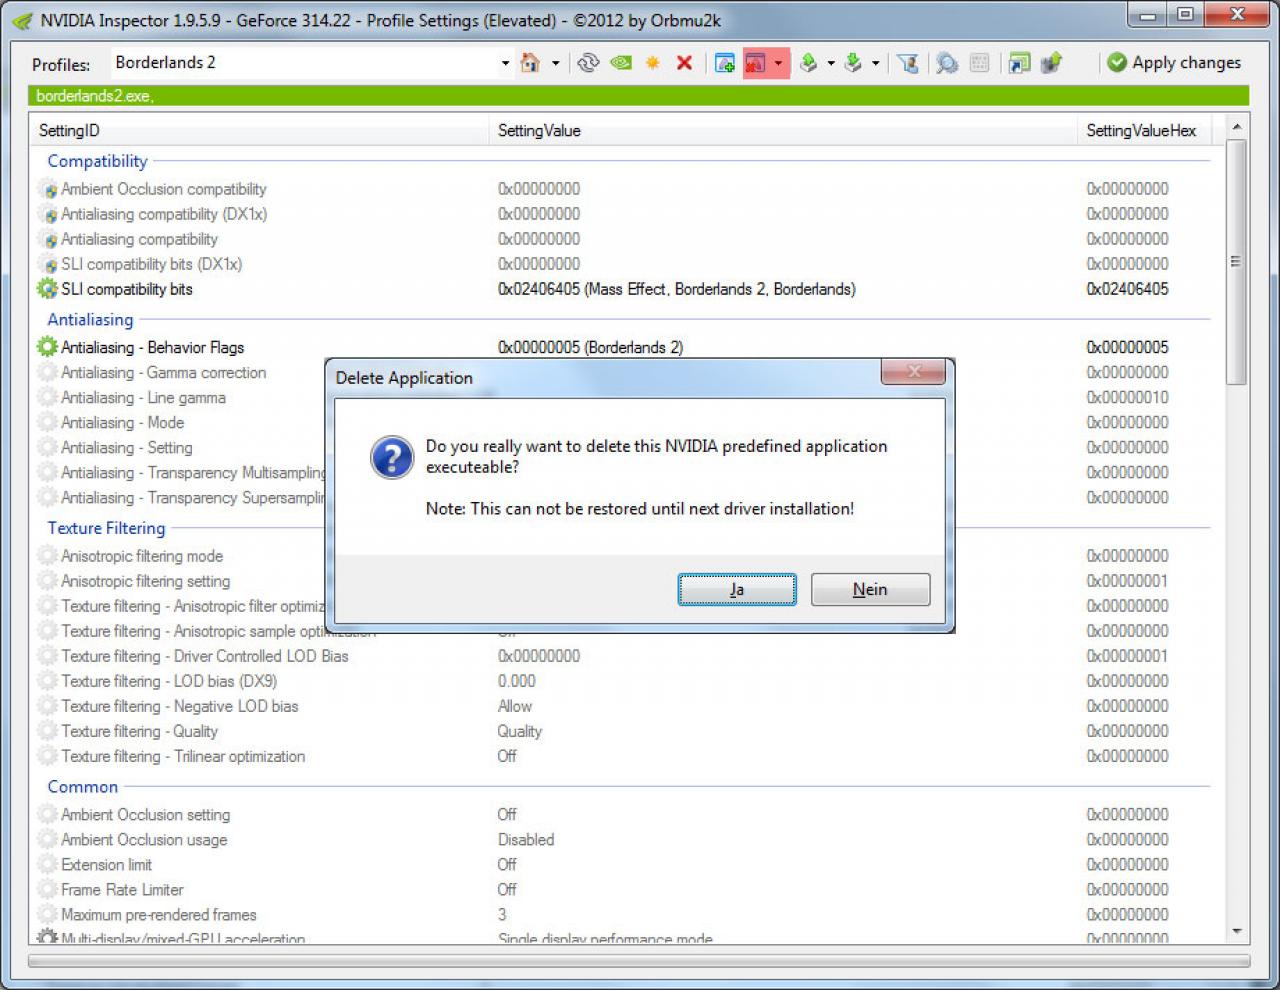Click the home profile icon

(x=530, y=63)
